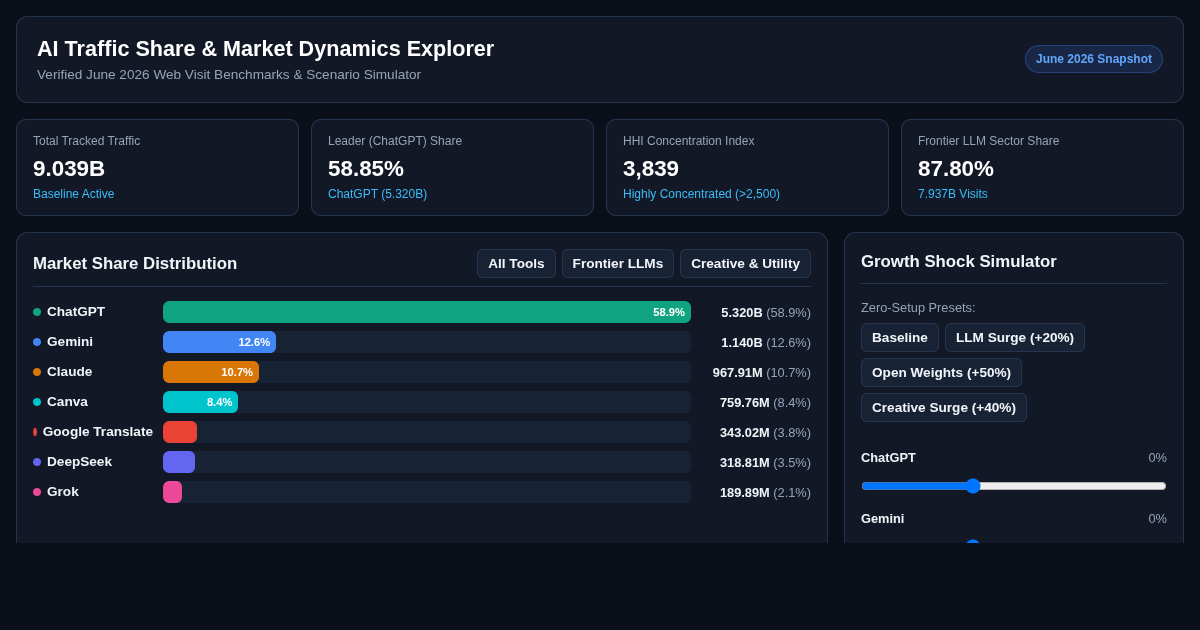Click the Canva legend dot
Screen dimensions: 1200x630
[37, 402]
